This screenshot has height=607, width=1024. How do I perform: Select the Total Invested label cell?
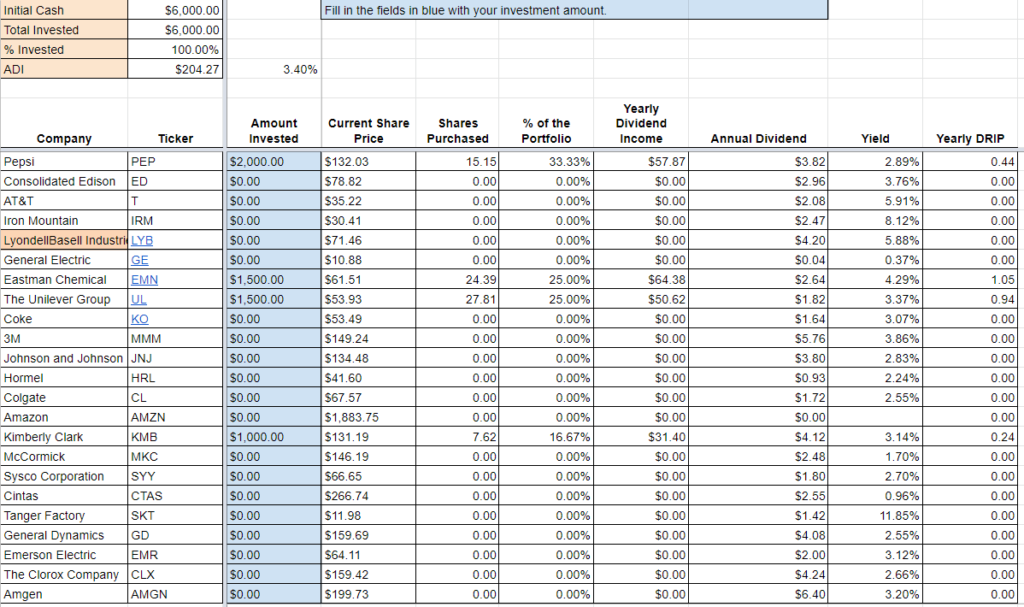pos(64,30)
